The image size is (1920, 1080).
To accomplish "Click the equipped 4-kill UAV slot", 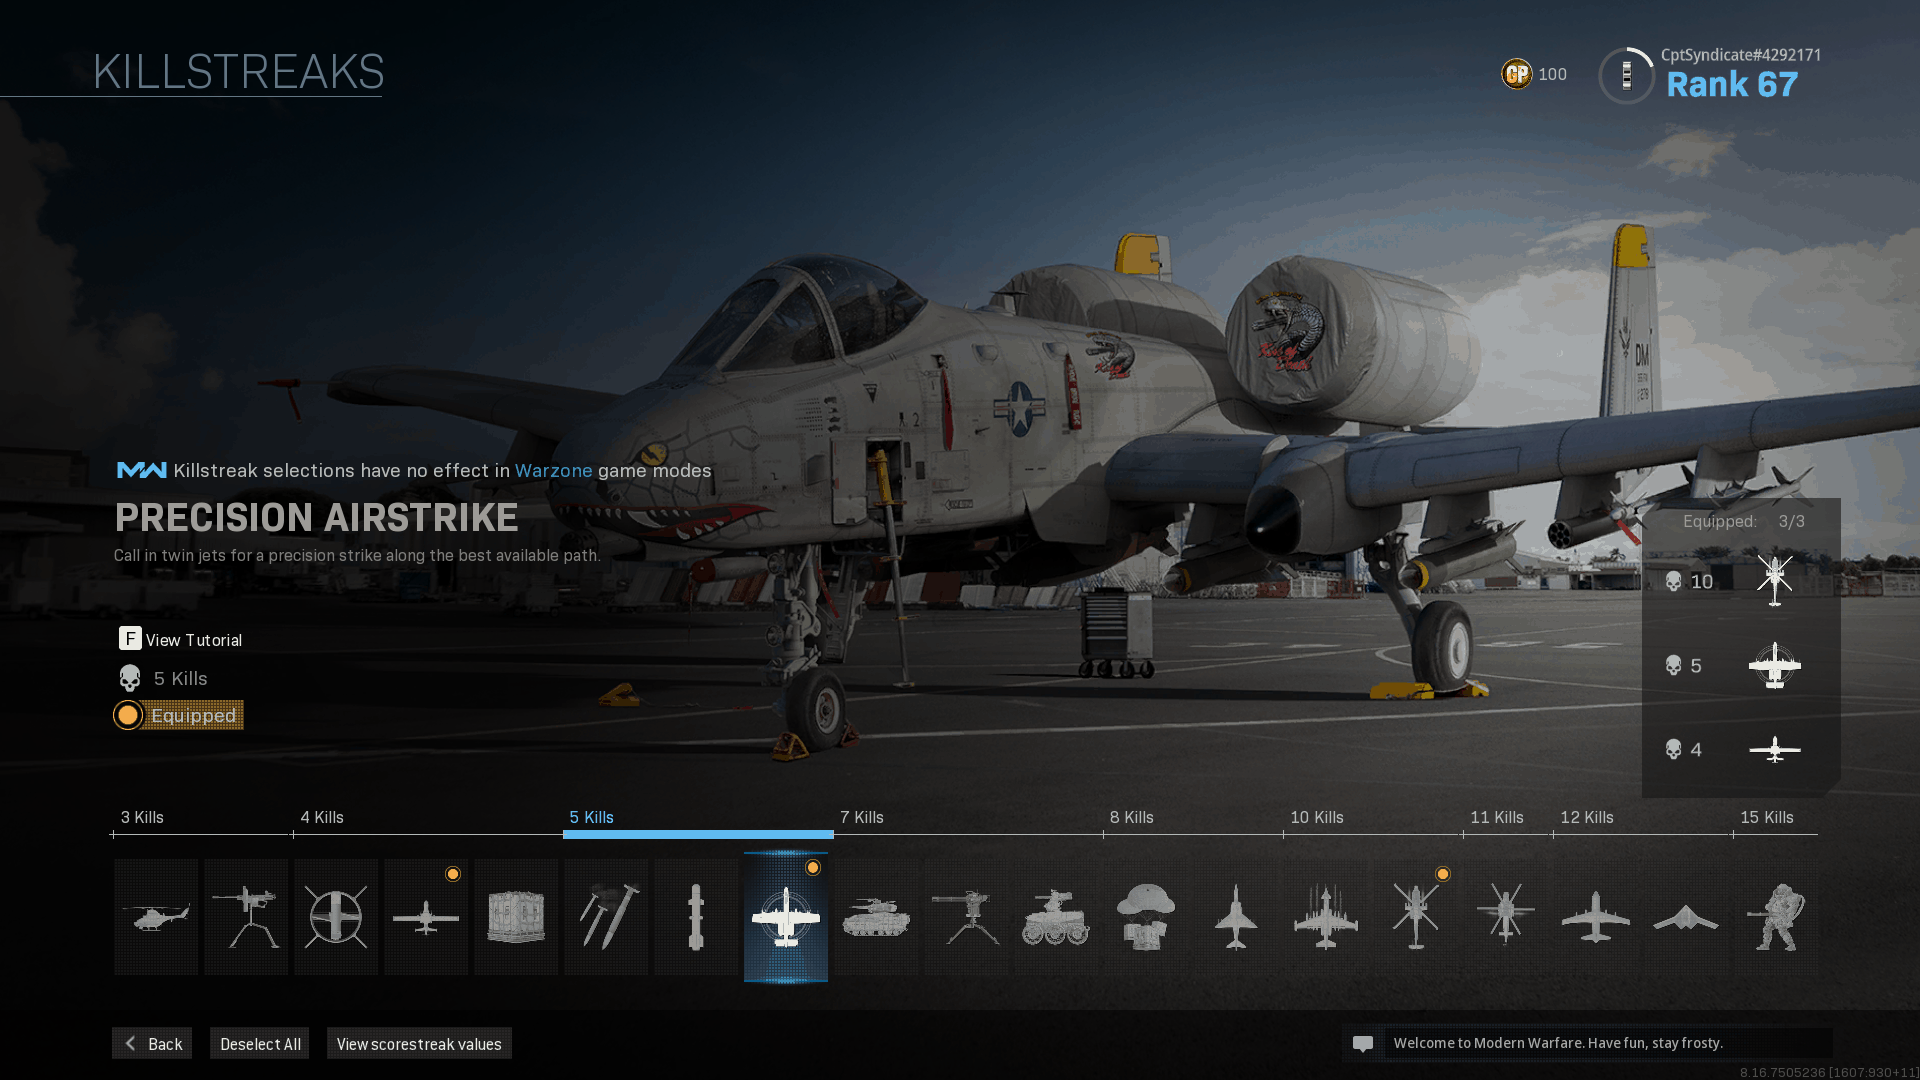I will pyautogui.click(x=1774, y=749).
